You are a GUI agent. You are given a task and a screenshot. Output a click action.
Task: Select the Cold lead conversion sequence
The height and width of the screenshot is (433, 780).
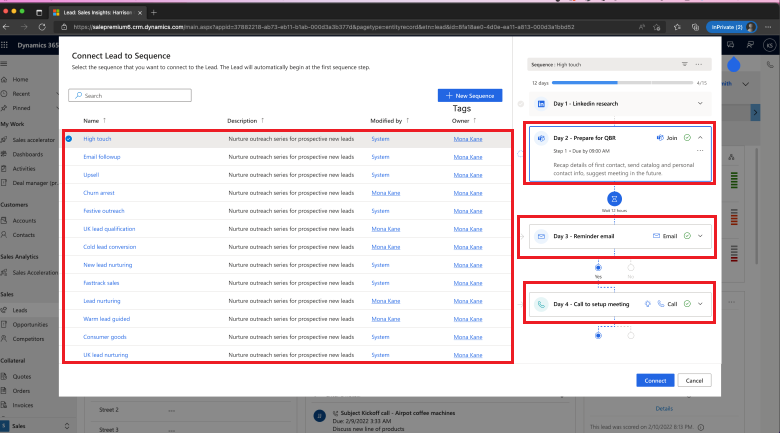point(109,247)
